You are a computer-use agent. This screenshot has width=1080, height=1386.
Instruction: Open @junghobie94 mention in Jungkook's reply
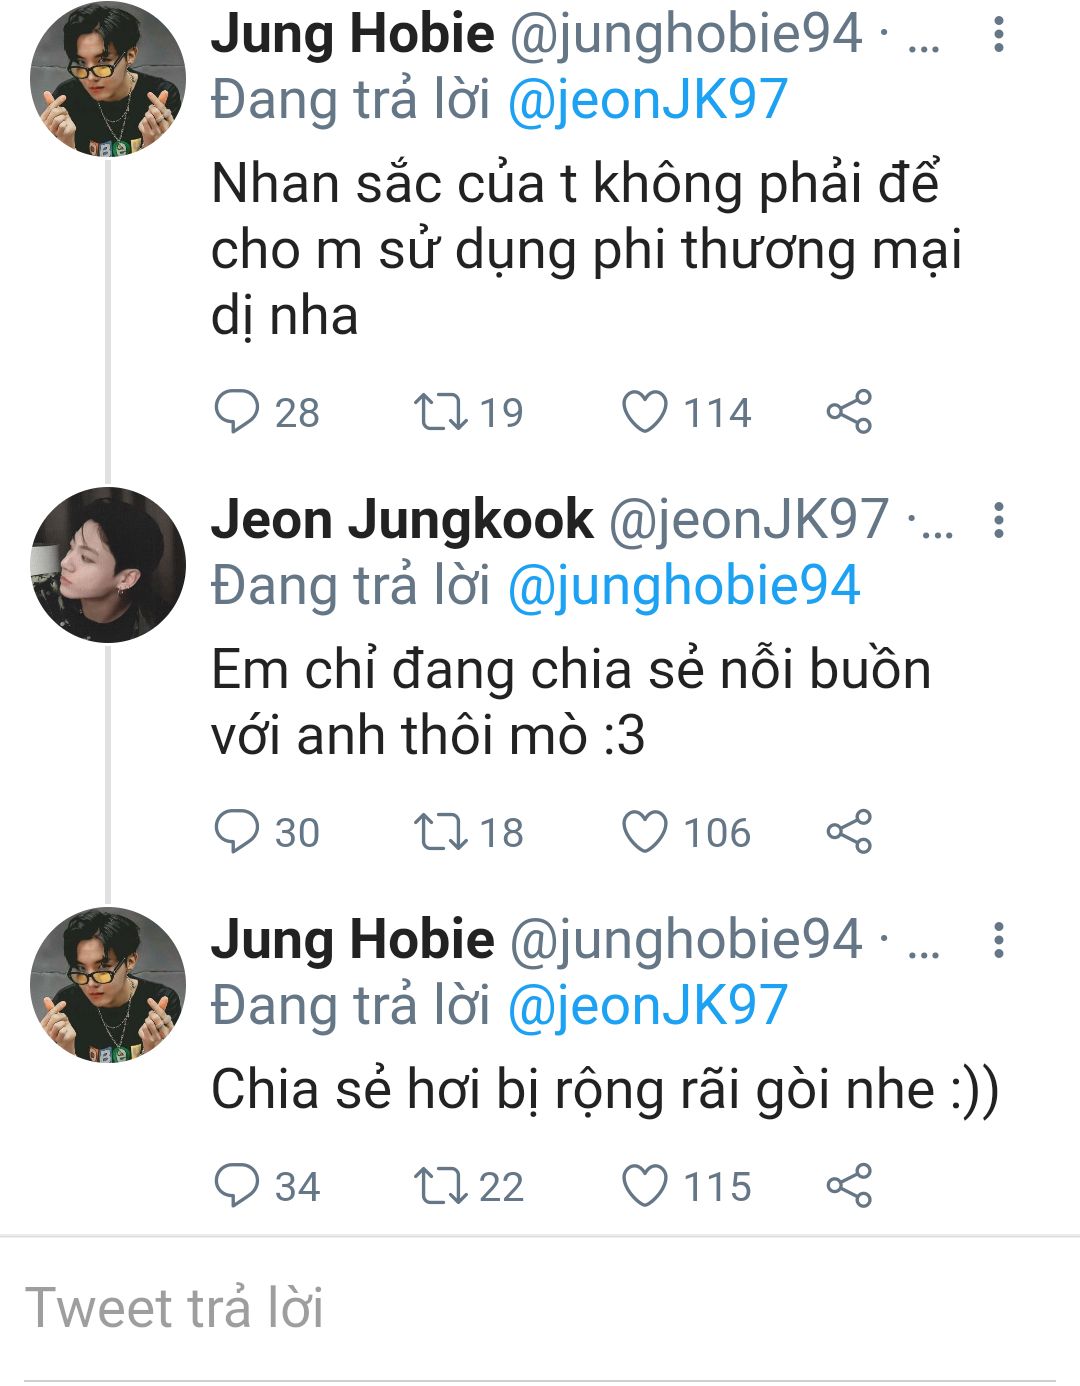[684, 586]
